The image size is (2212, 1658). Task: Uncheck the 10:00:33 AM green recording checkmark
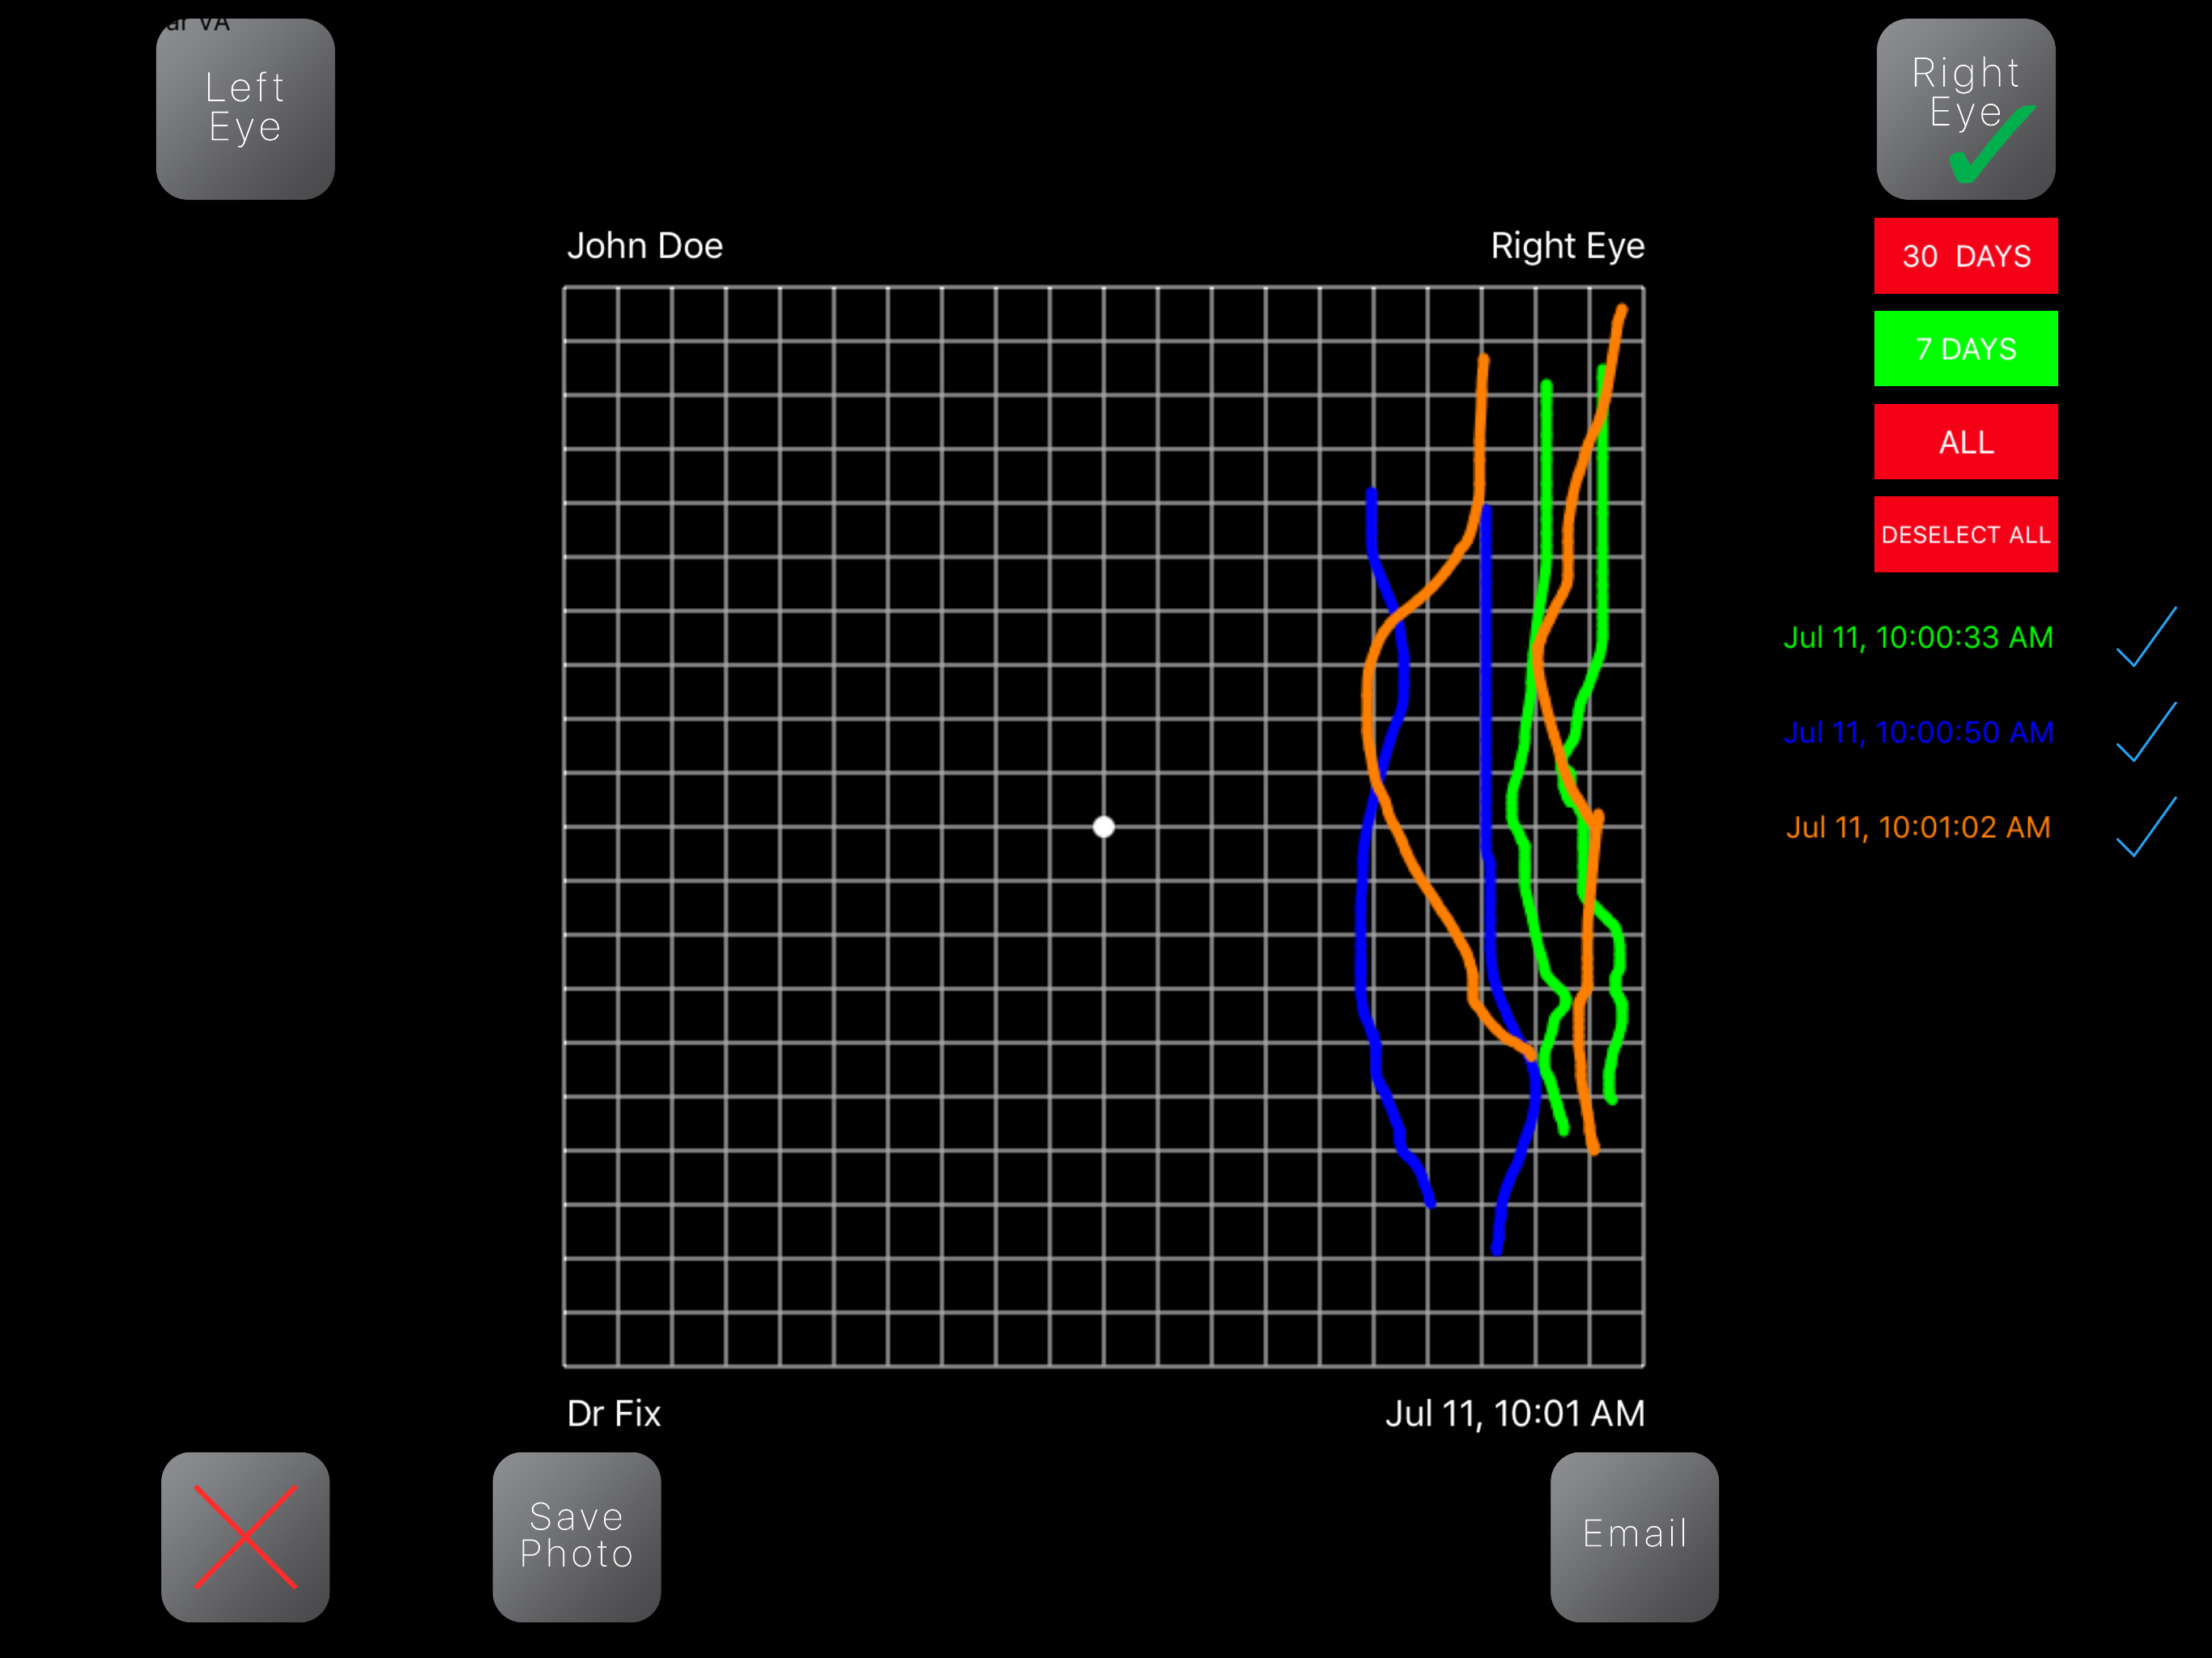(x=2146, y=637)
